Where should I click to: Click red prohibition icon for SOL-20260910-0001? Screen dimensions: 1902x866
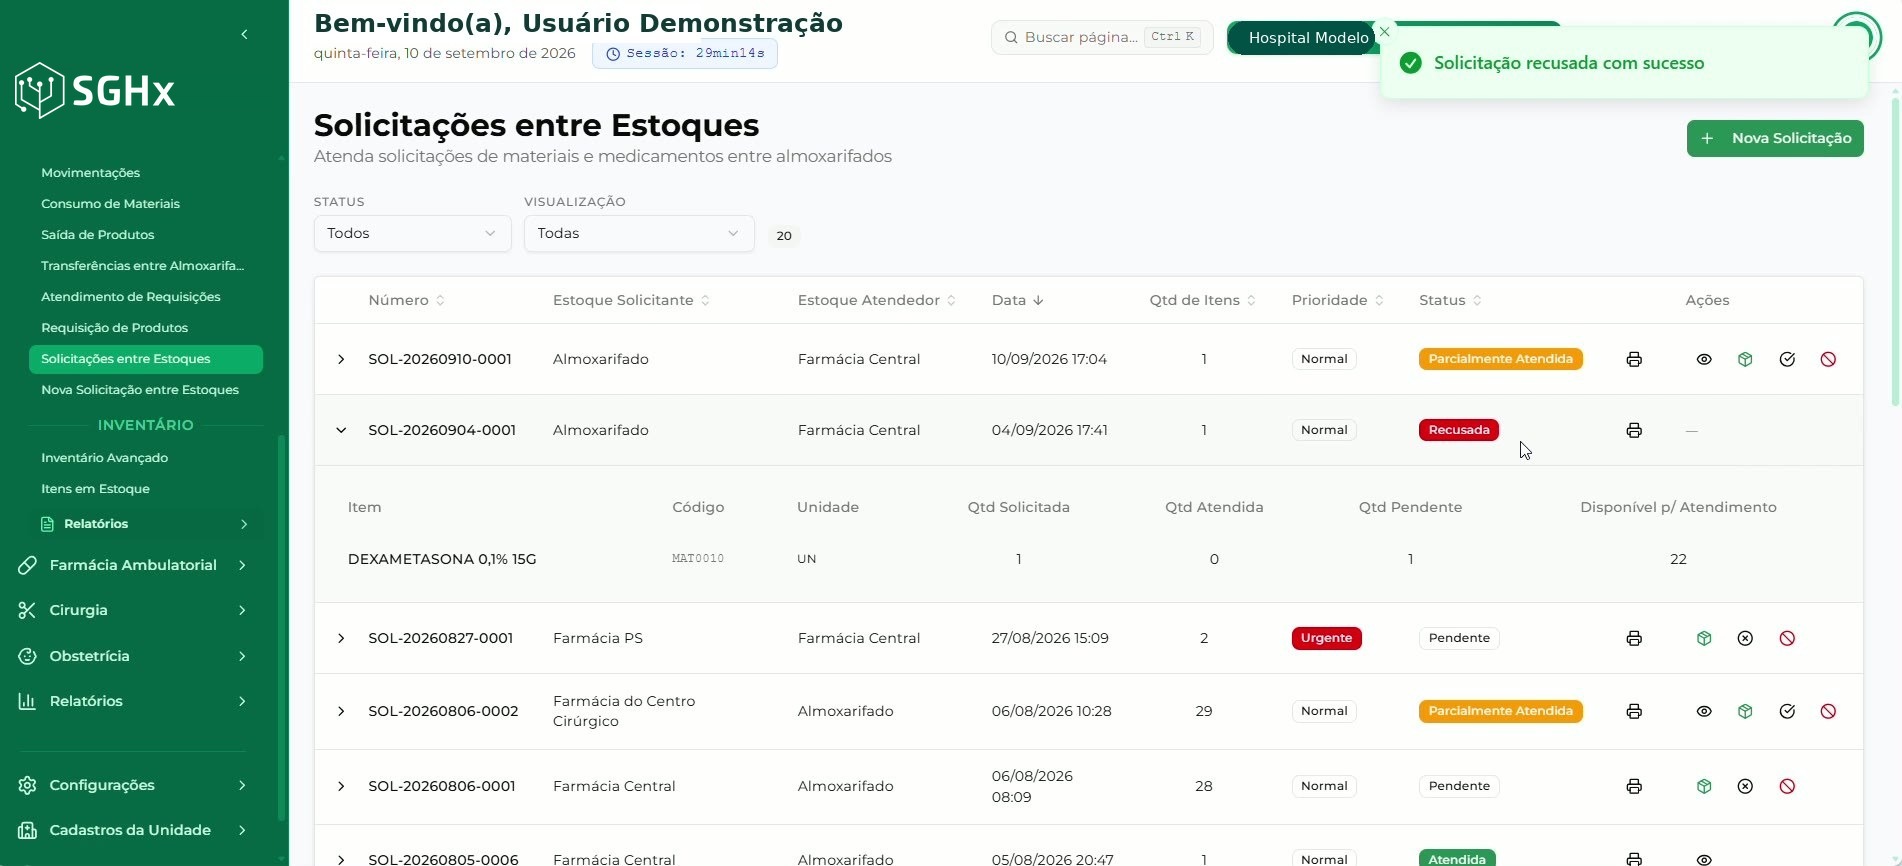pyautogui.click(x=1828, y=359)
